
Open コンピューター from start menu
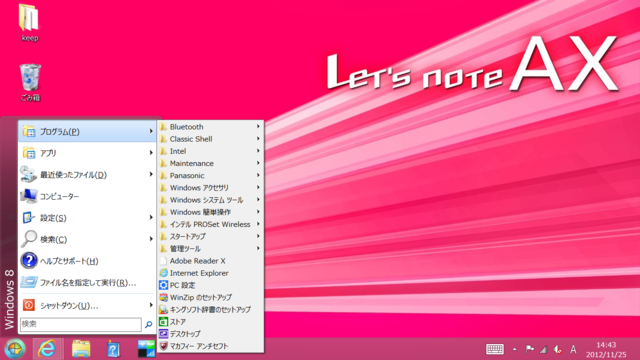pos(87,196)
